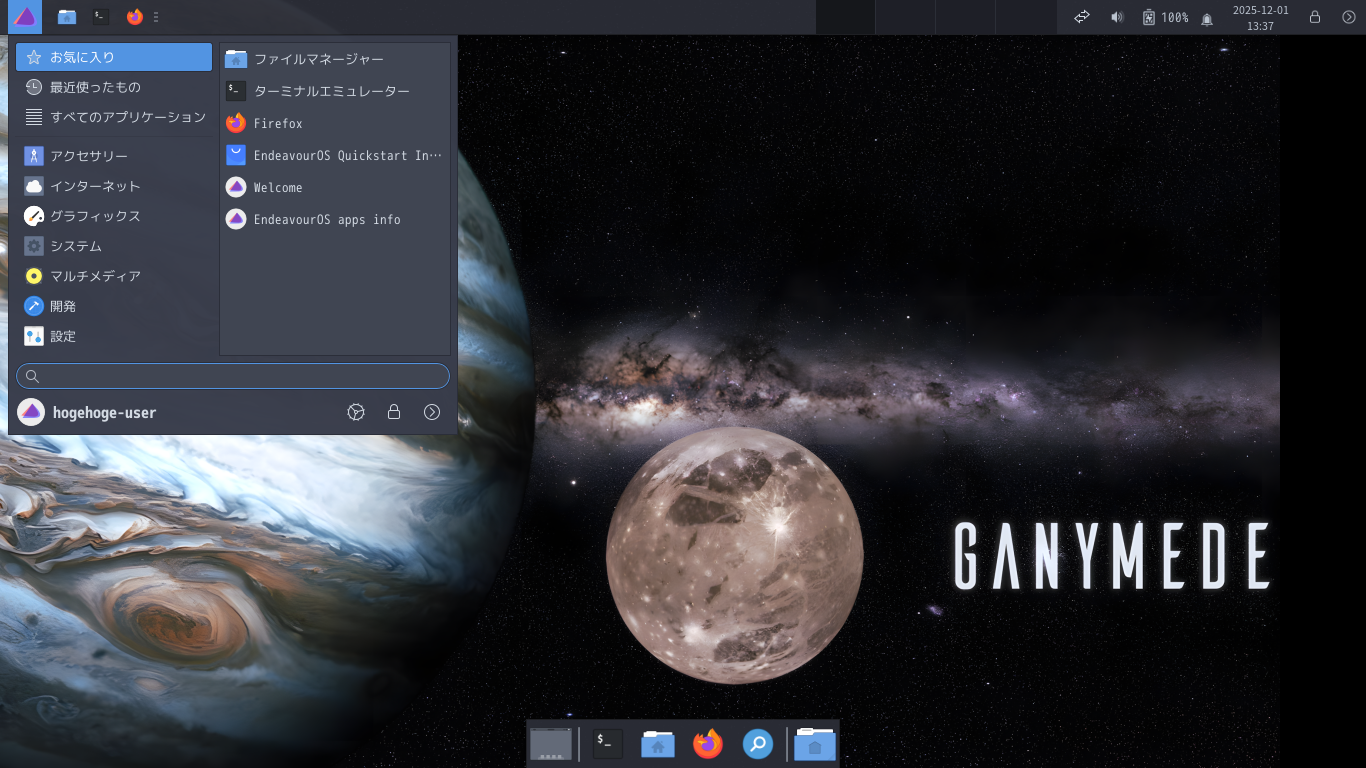This screenshot has width=1366, height=768.
Task: Toggle notifications with the bell icon
Action: coord(1206,17)
